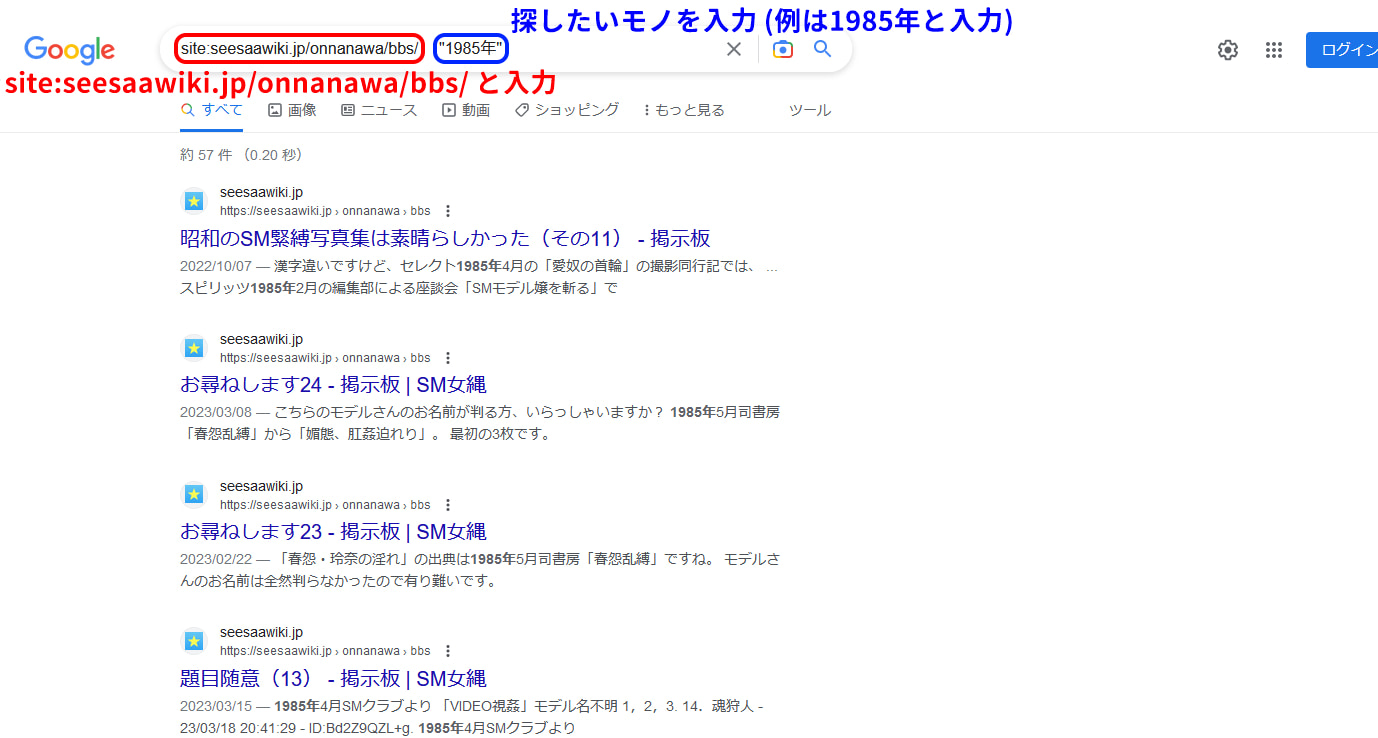Click the URL breadcrumb above お尋ねします24 result

tap(325, 358)
